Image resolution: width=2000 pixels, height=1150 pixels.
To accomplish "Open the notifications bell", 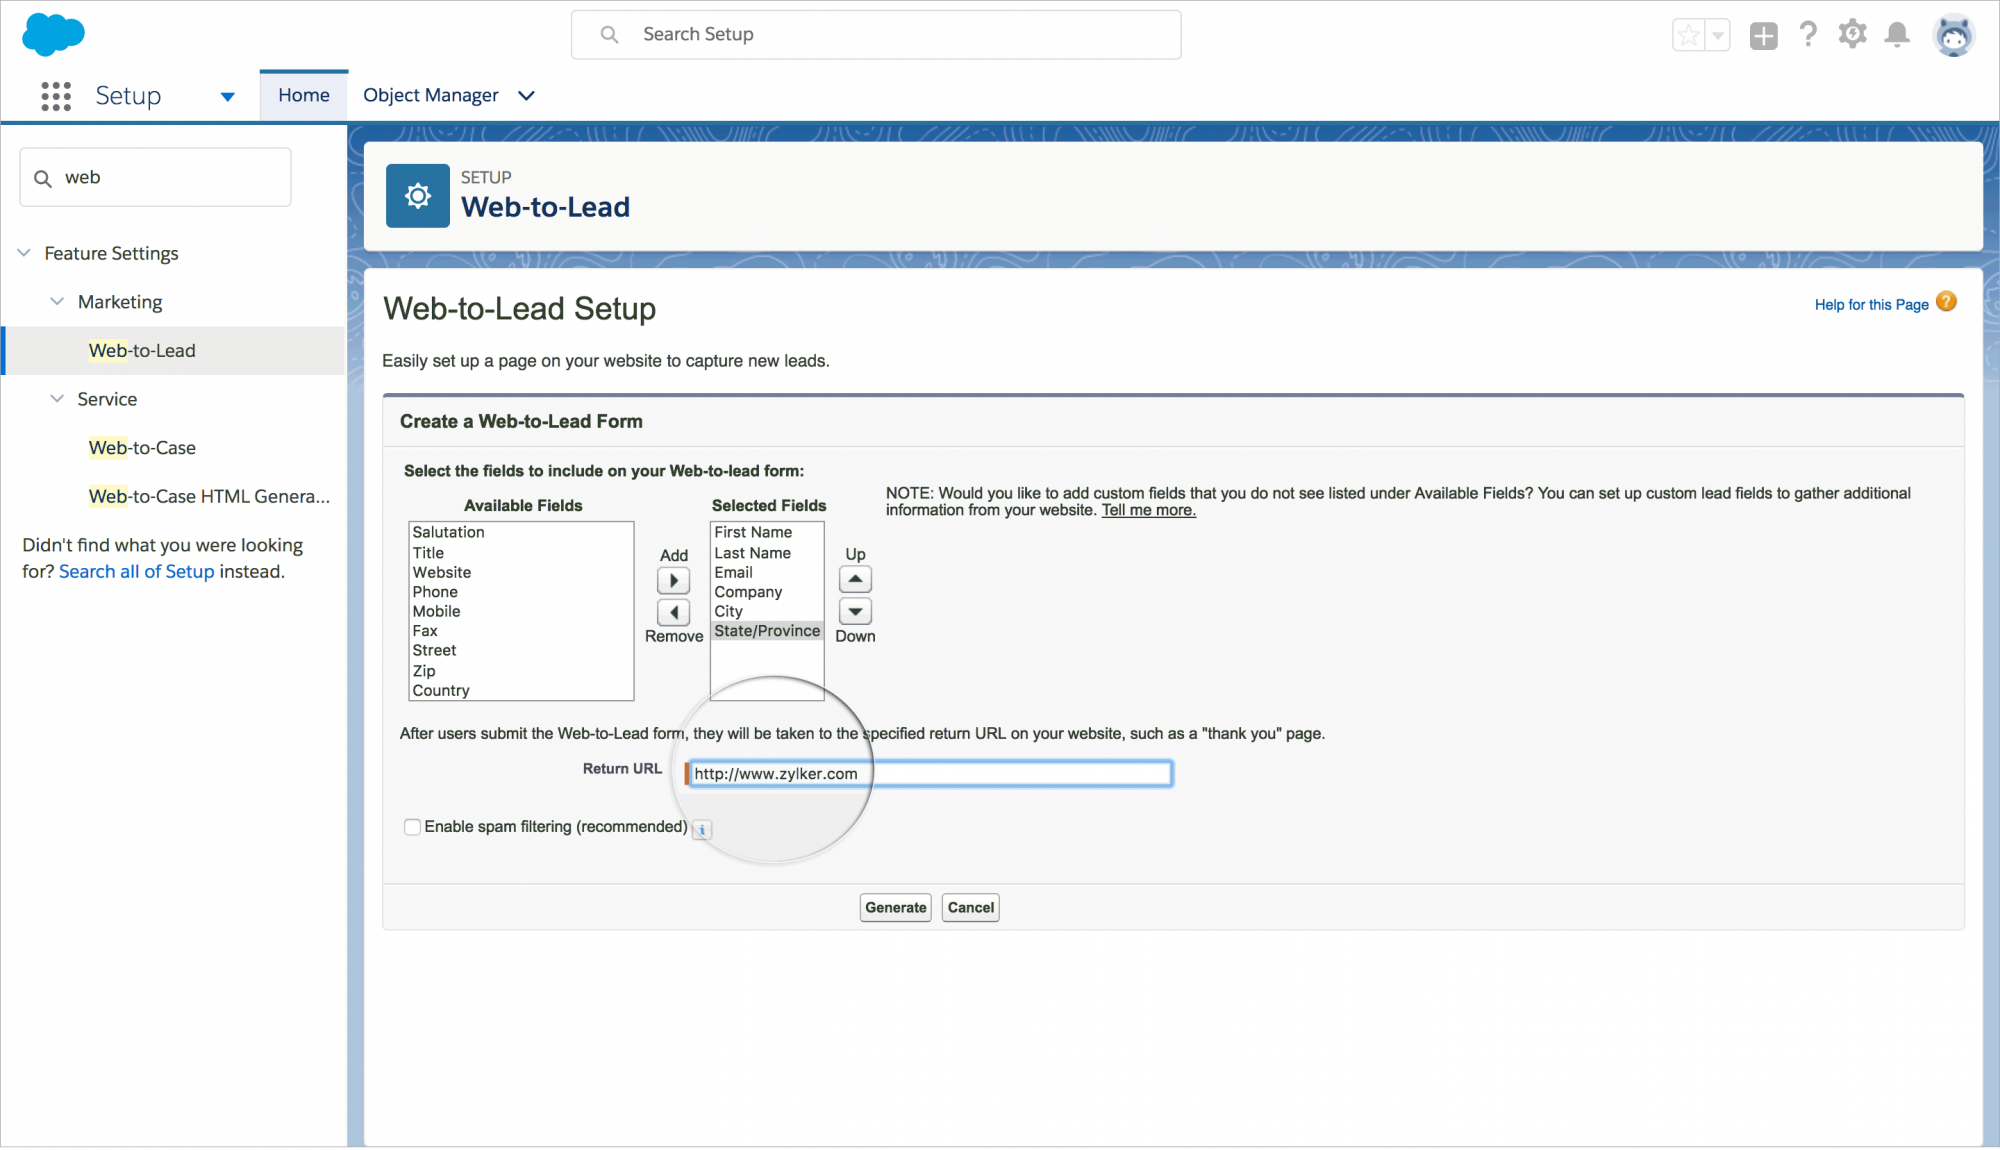I will (1896, 35).
